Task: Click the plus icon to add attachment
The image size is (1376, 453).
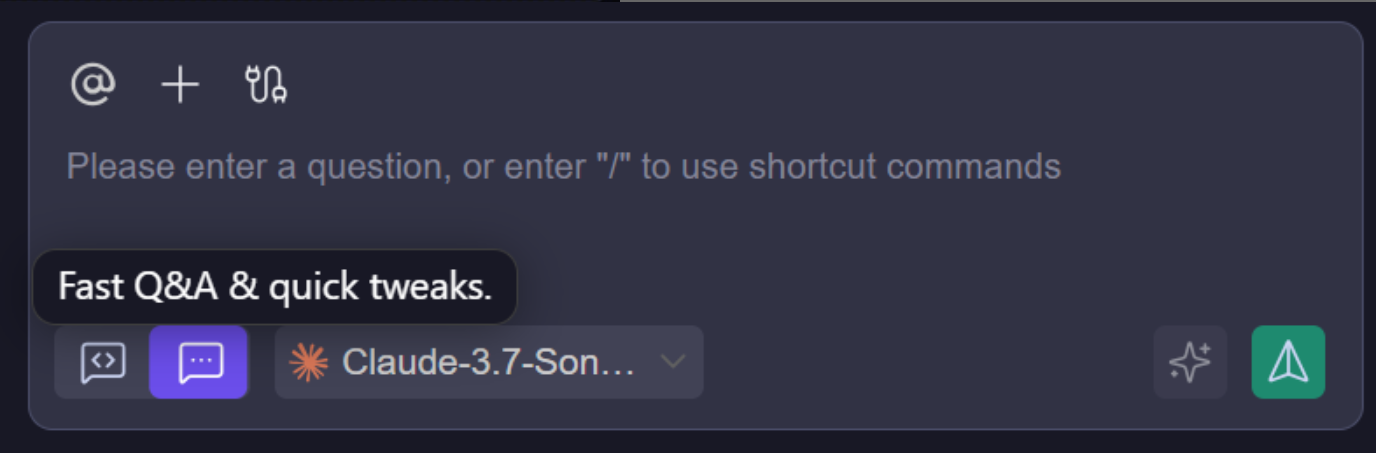Action: point(180,85)
